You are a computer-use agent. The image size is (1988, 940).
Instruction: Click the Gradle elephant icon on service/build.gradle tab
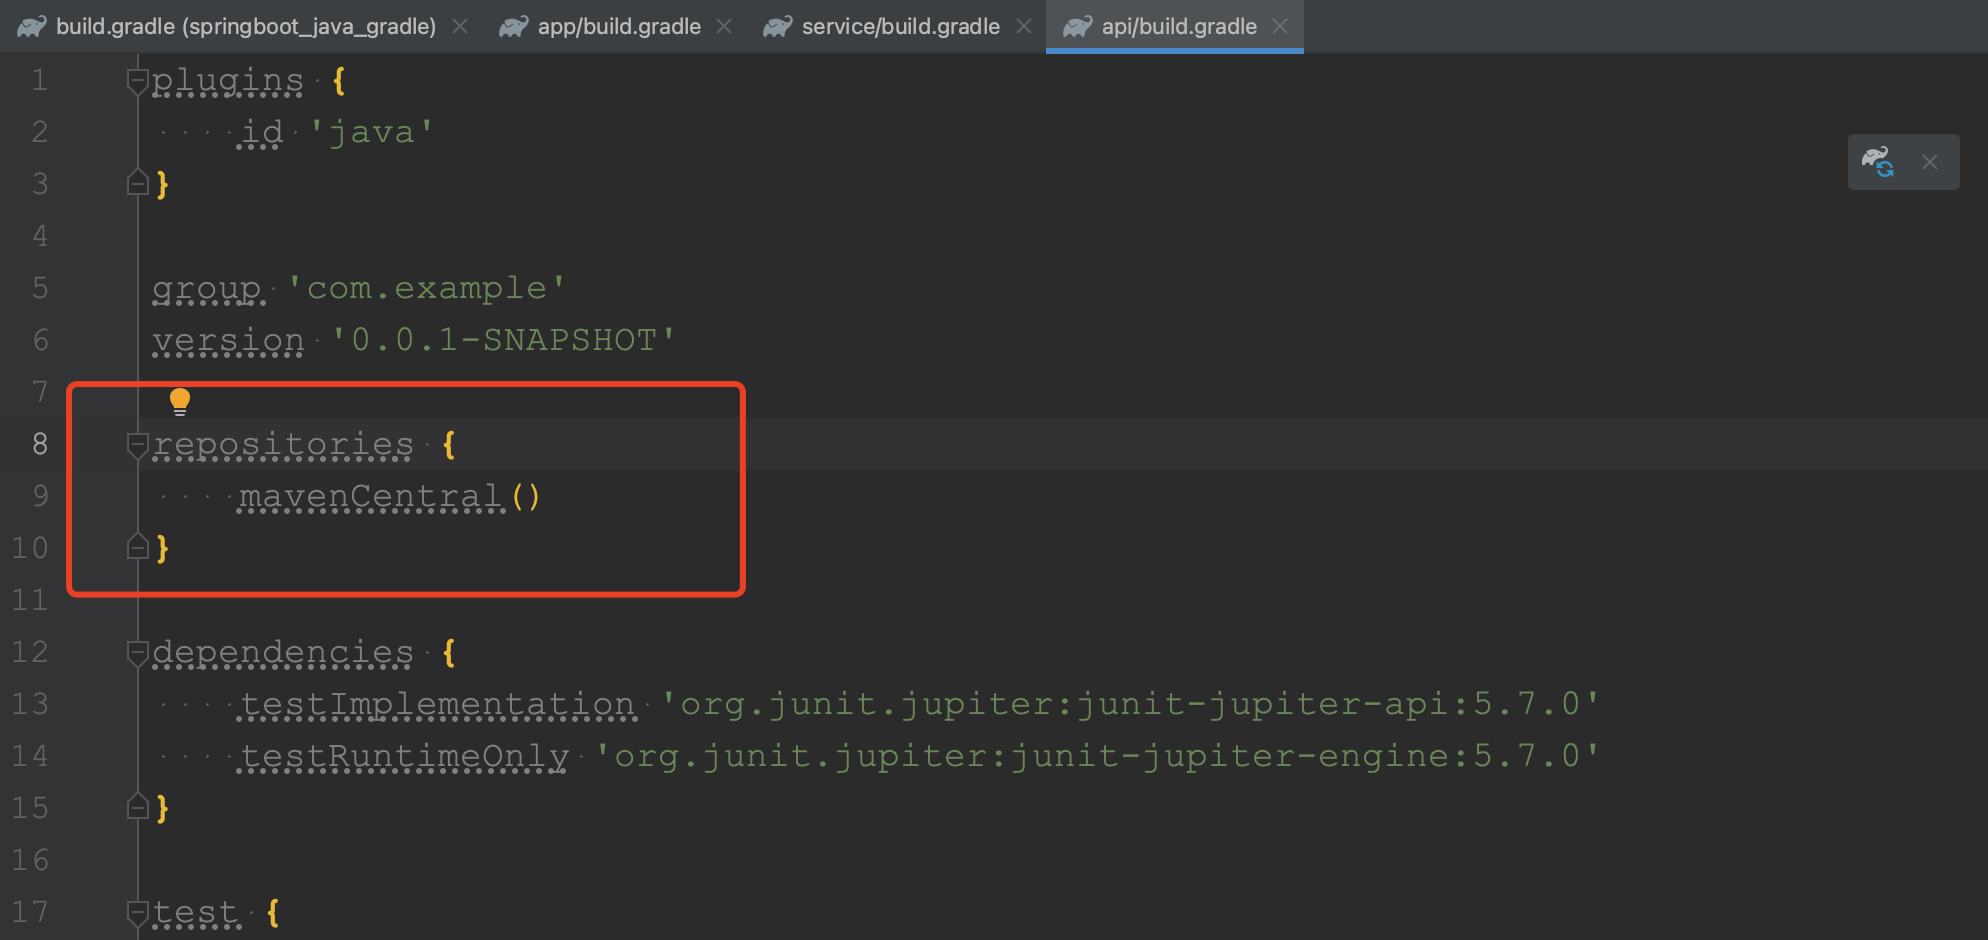(x=778, y=27)
